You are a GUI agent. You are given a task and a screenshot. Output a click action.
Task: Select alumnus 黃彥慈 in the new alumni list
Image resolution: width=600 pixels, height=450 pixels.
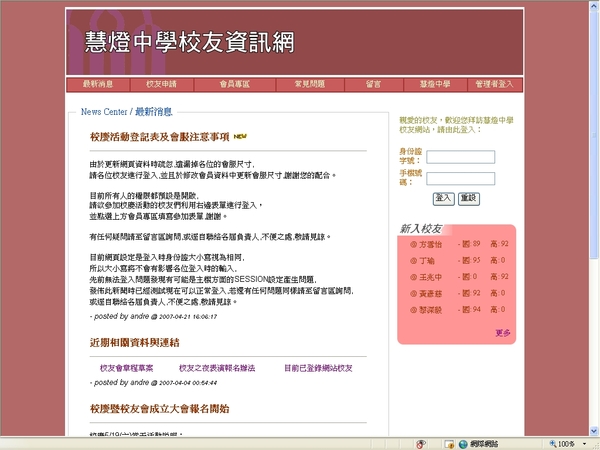(430, 293)
